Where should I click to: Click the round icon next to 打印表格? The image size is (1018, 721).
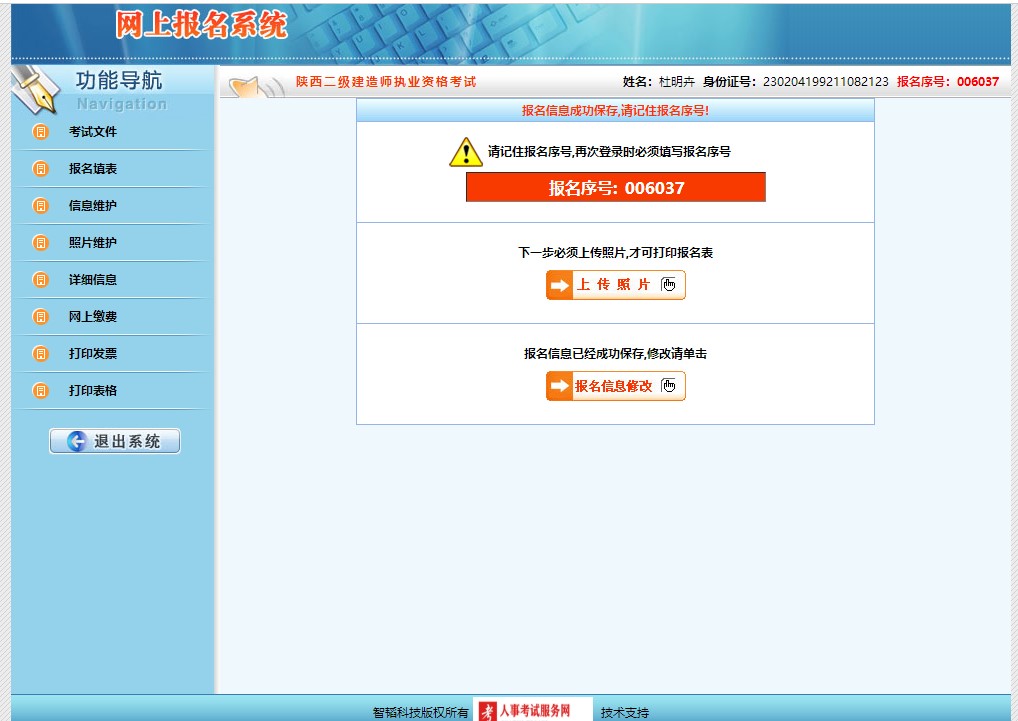coord(41,391)
